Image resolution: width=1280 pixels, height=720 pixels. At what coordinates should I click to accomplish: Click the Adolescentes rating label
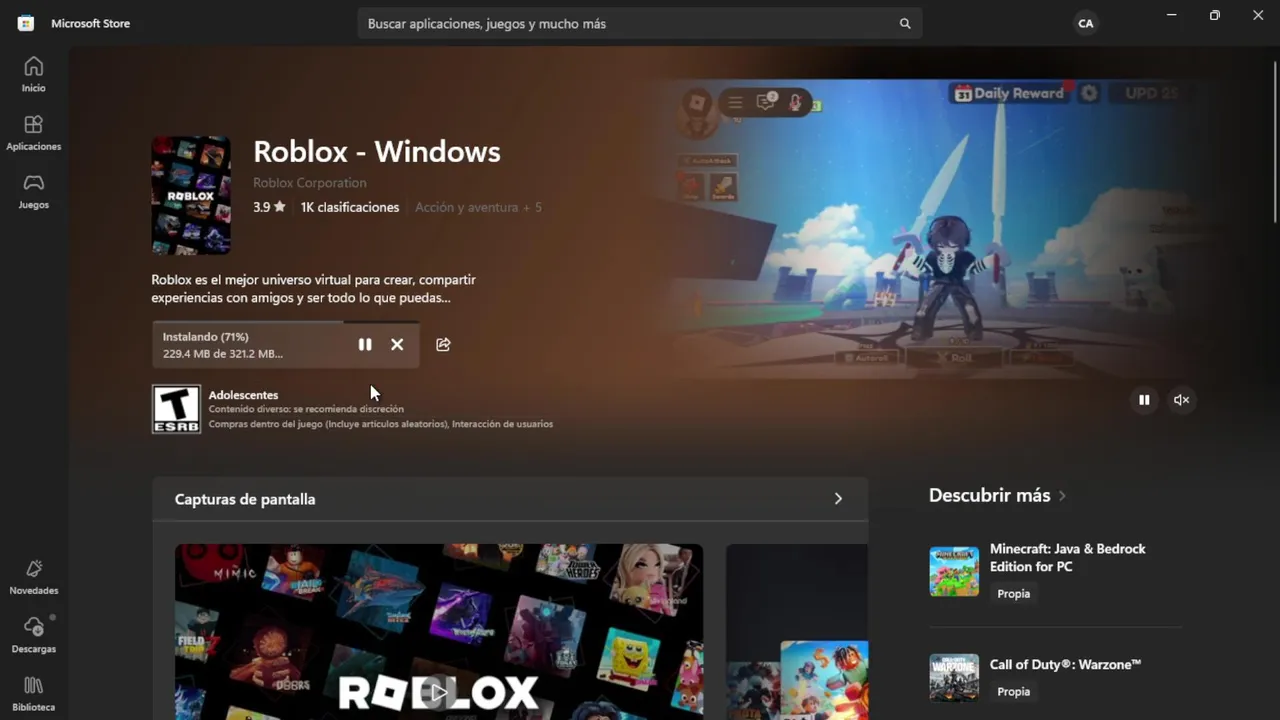coord(243,395)
